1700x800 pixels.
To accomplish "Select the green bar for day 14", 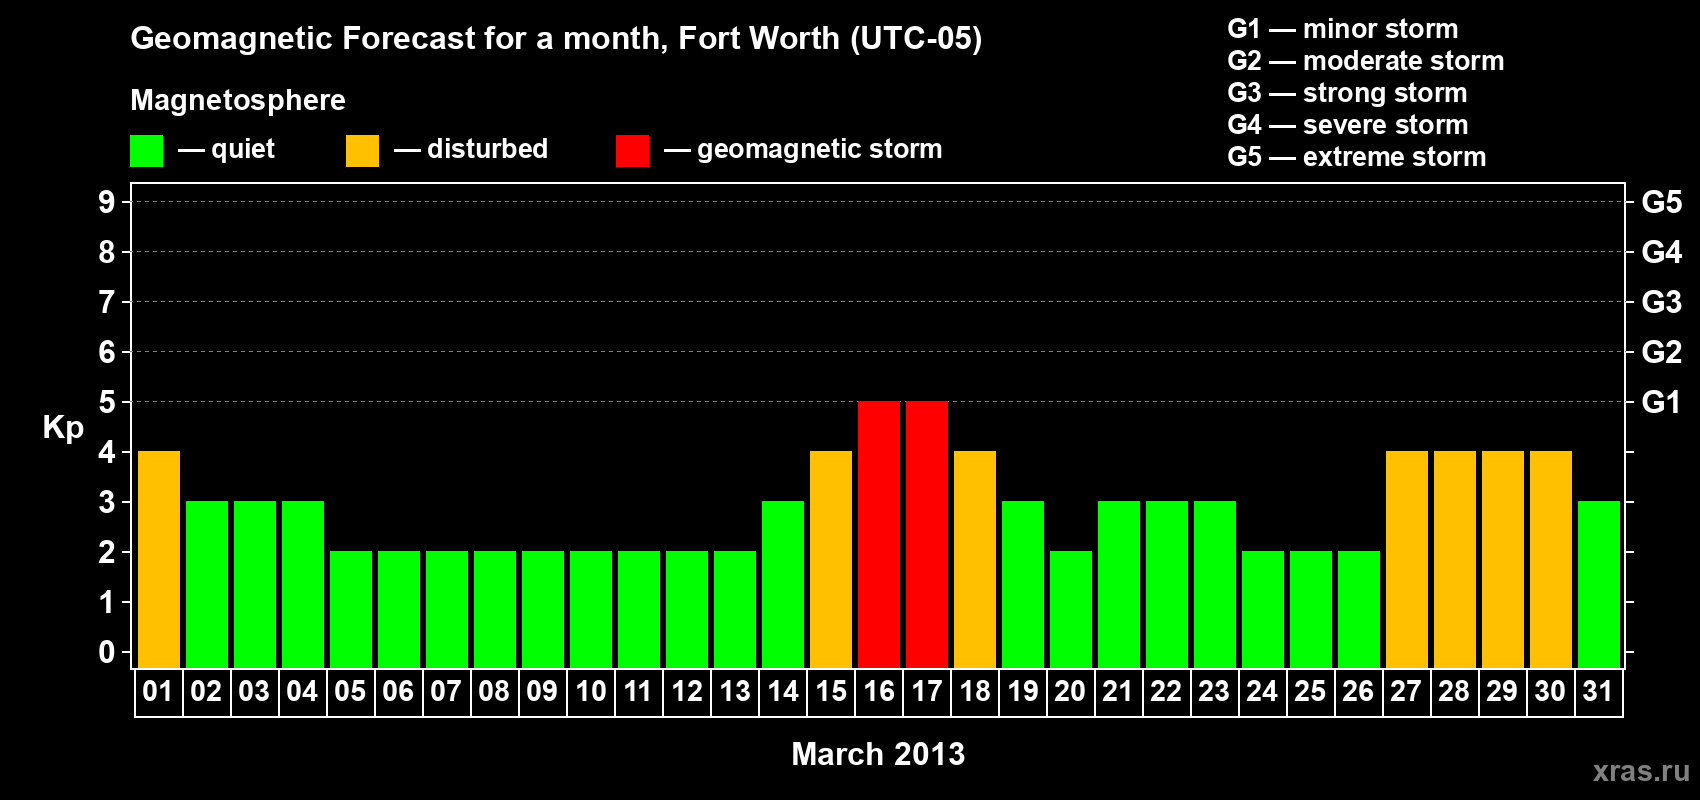I will (x=783, y=585).
